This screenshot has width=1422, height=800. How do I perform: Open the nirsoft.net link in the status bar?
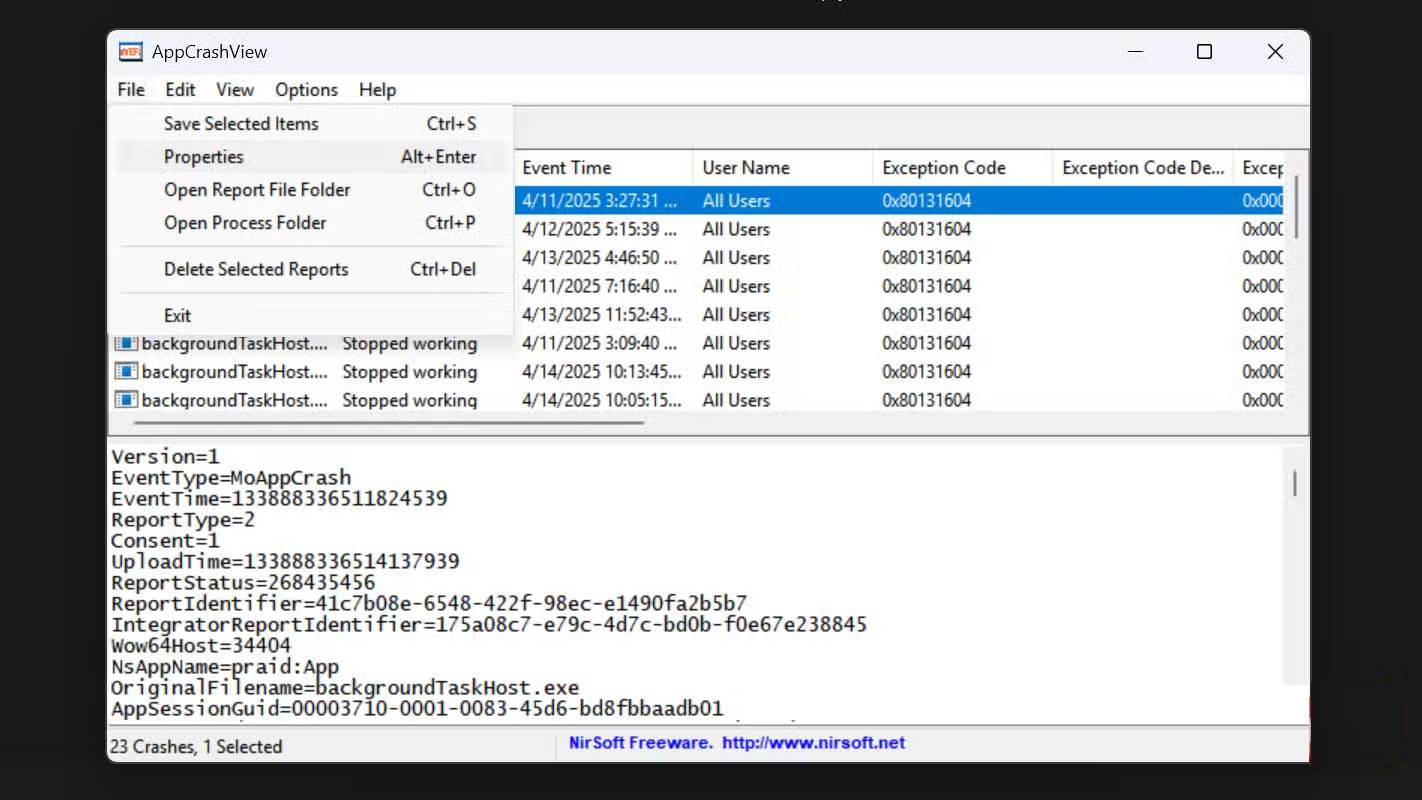pos(813,743)
